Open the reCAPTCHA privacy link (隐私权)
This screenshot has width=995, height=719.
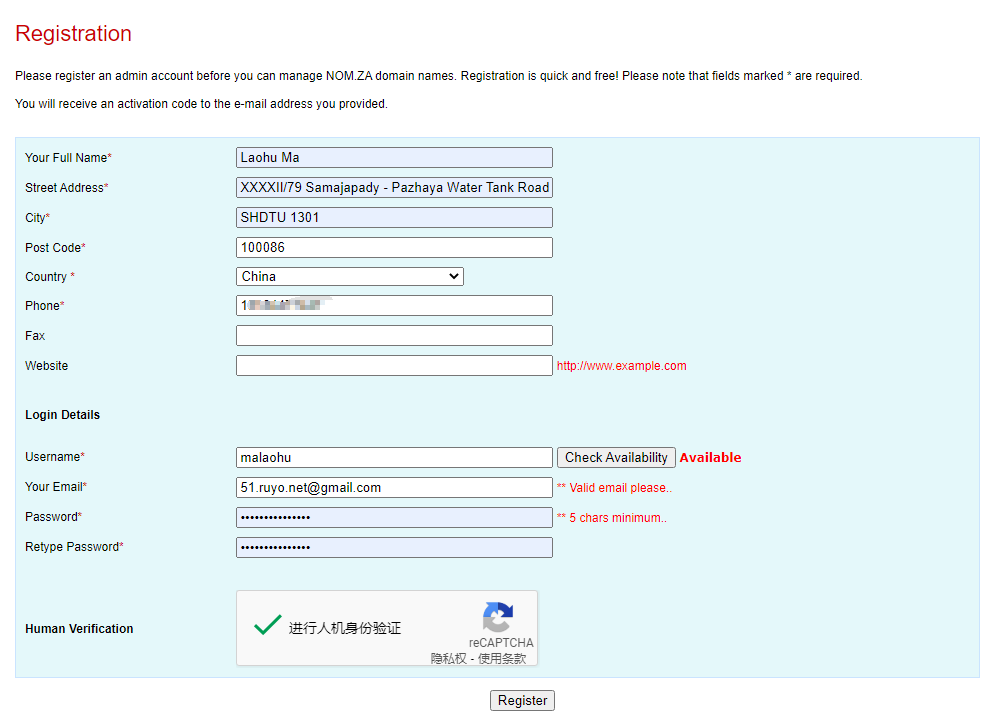(449, 658)
